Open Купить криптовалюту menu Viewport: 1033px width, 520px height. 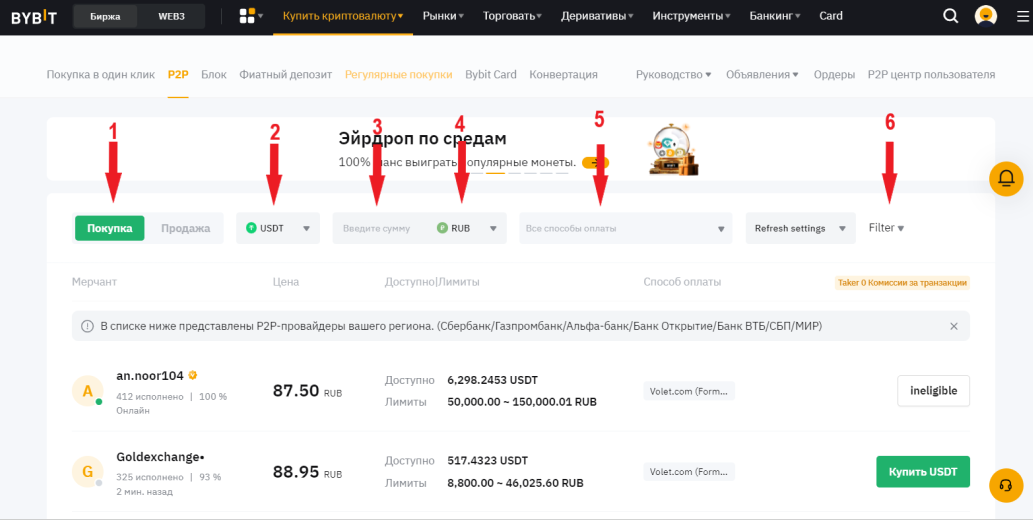[x=343, y=16]
